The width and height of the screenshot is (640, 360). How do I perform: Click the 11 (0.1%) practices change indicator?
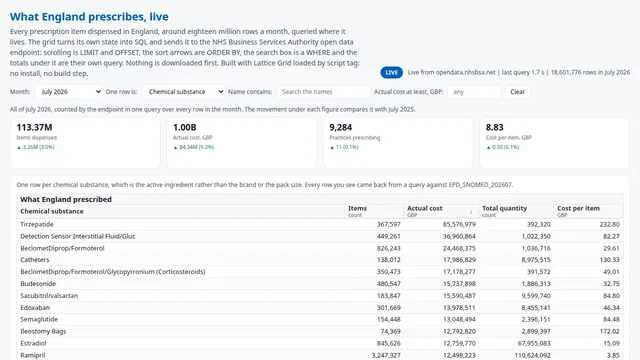pyautogui.click(x=344, y=147)
